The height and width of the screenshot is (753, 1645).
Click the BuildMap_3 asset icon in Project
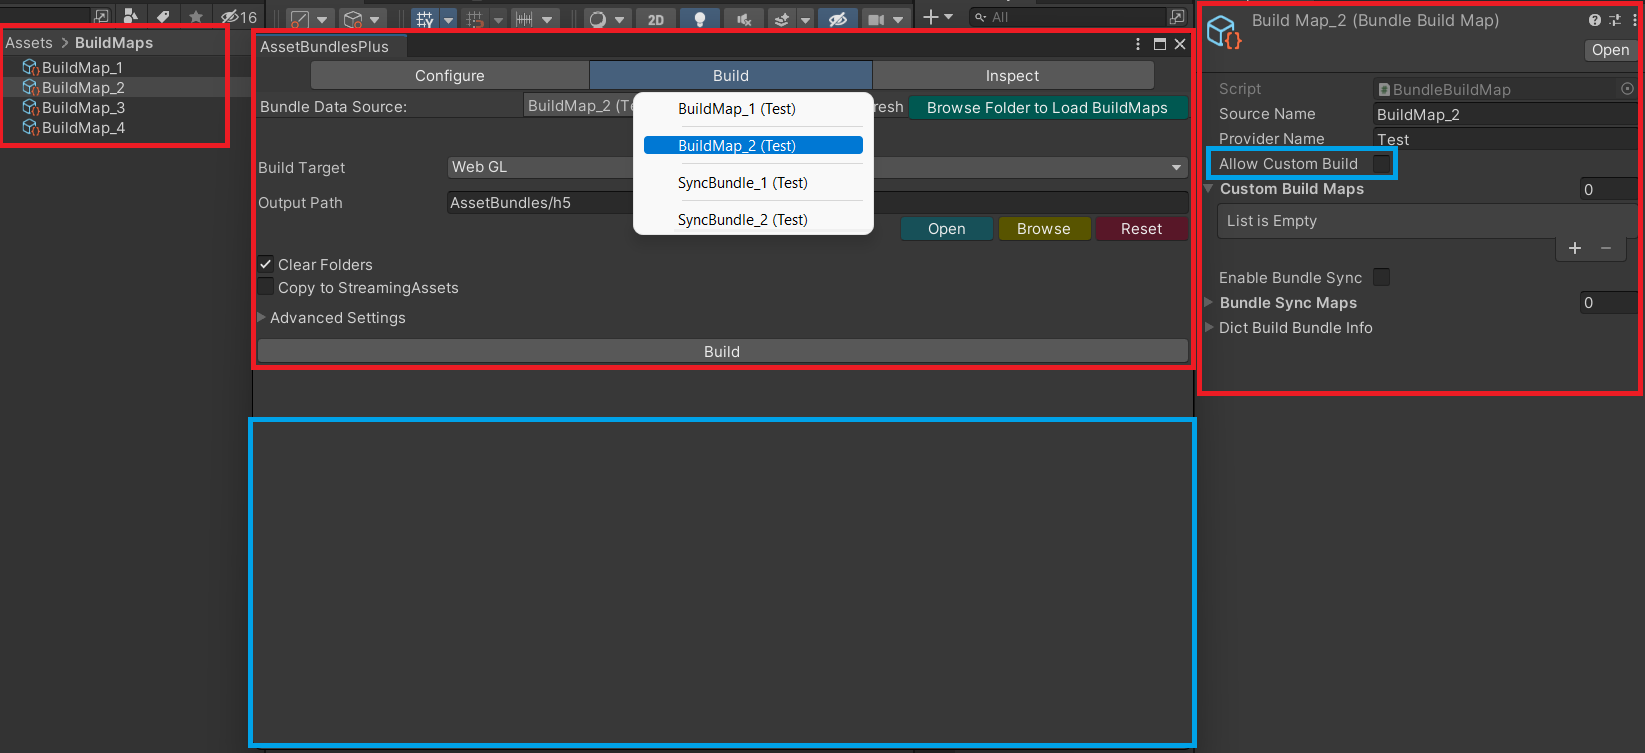click(x=30, y=108)
